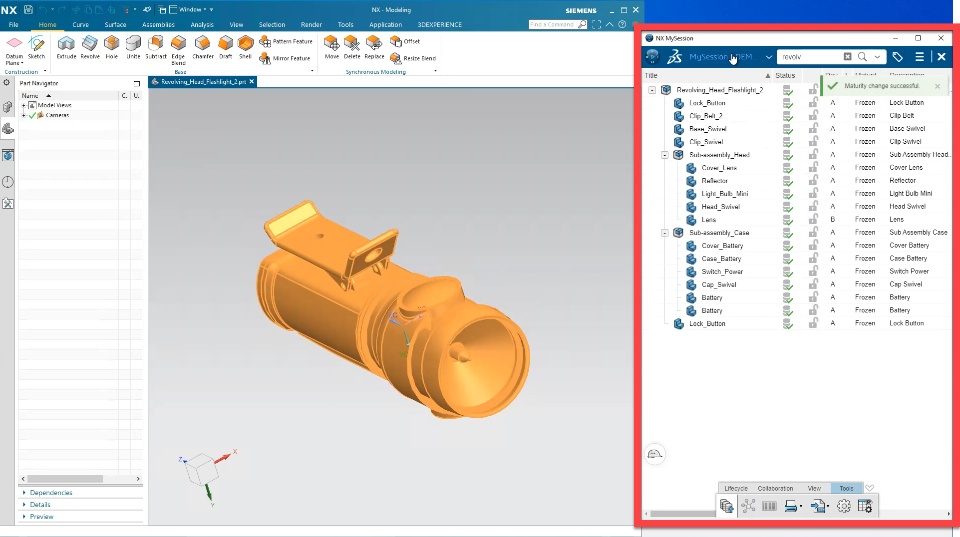
Task: Select the Extrude tool
Action: (66, 47)
